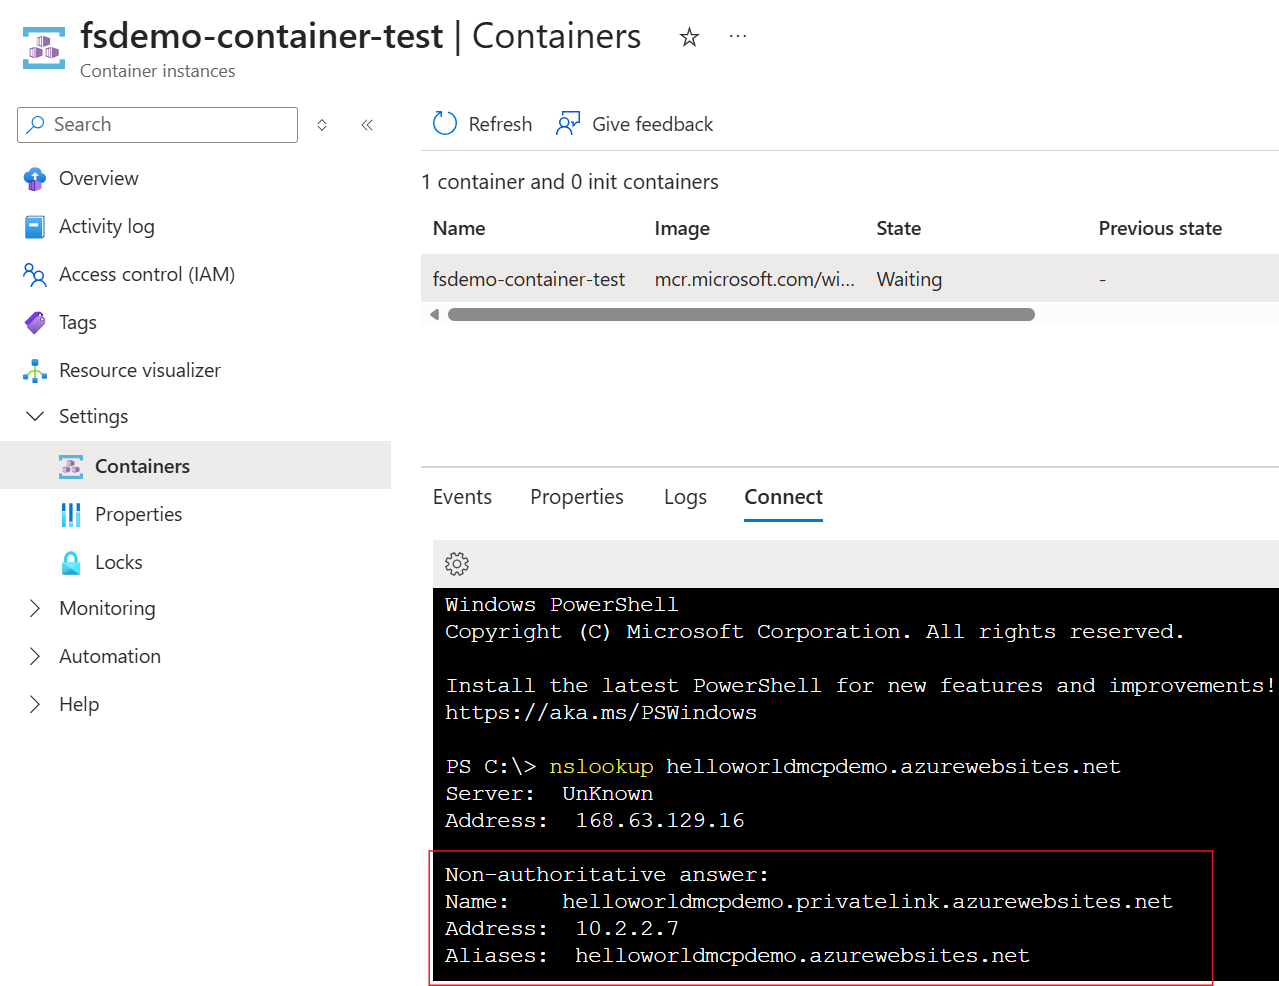The image size is (1279, 986).
Task: Click the Access control people icon
Action: (x=35, y=275)
